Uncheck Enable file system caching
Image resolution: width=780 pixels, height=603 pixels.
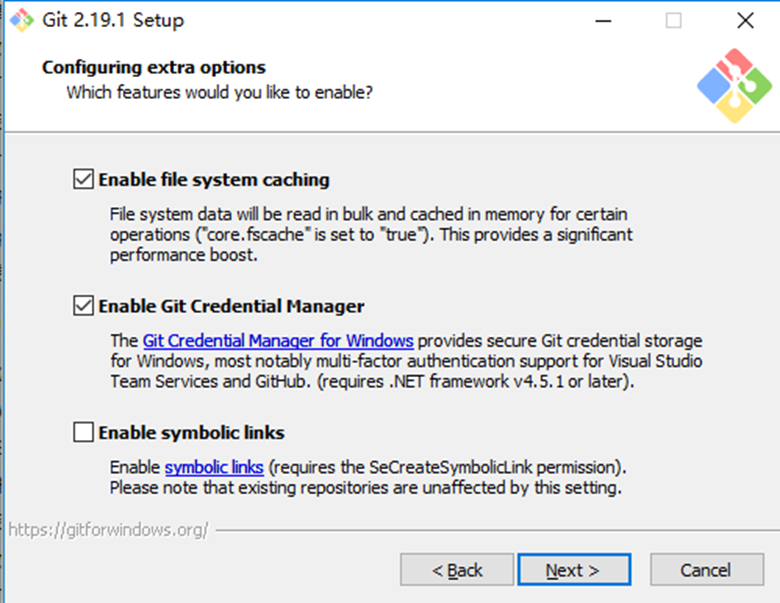(83, 180)
